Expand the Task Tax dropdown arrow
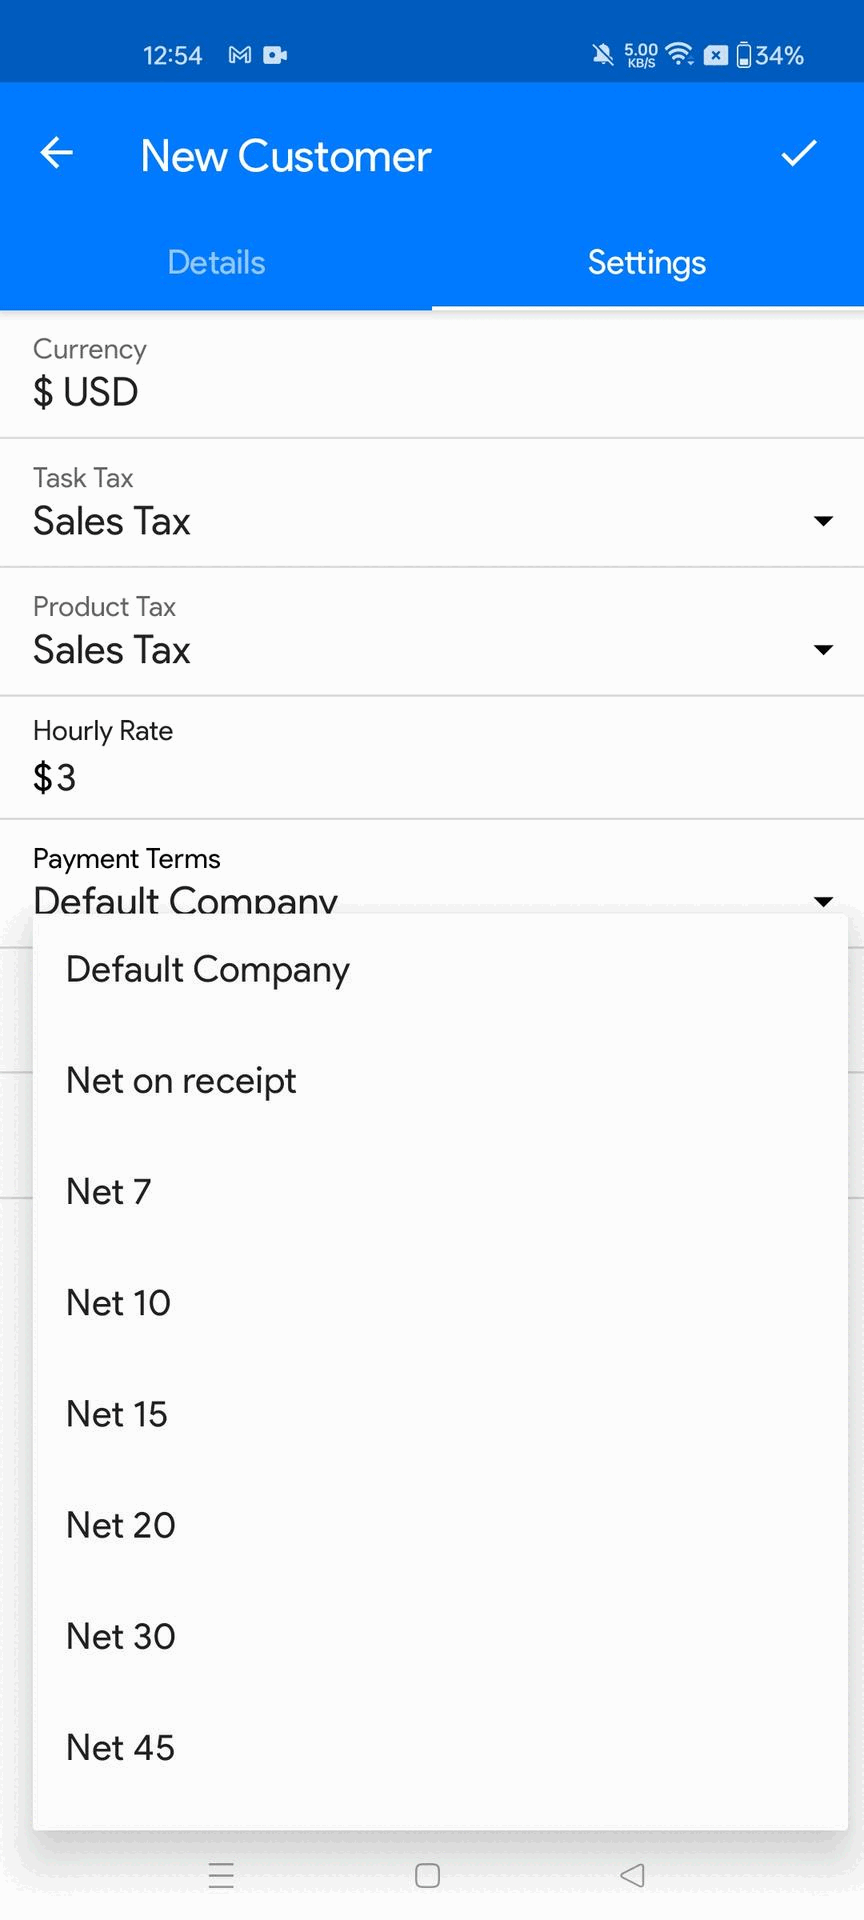 tap(823, 521)
